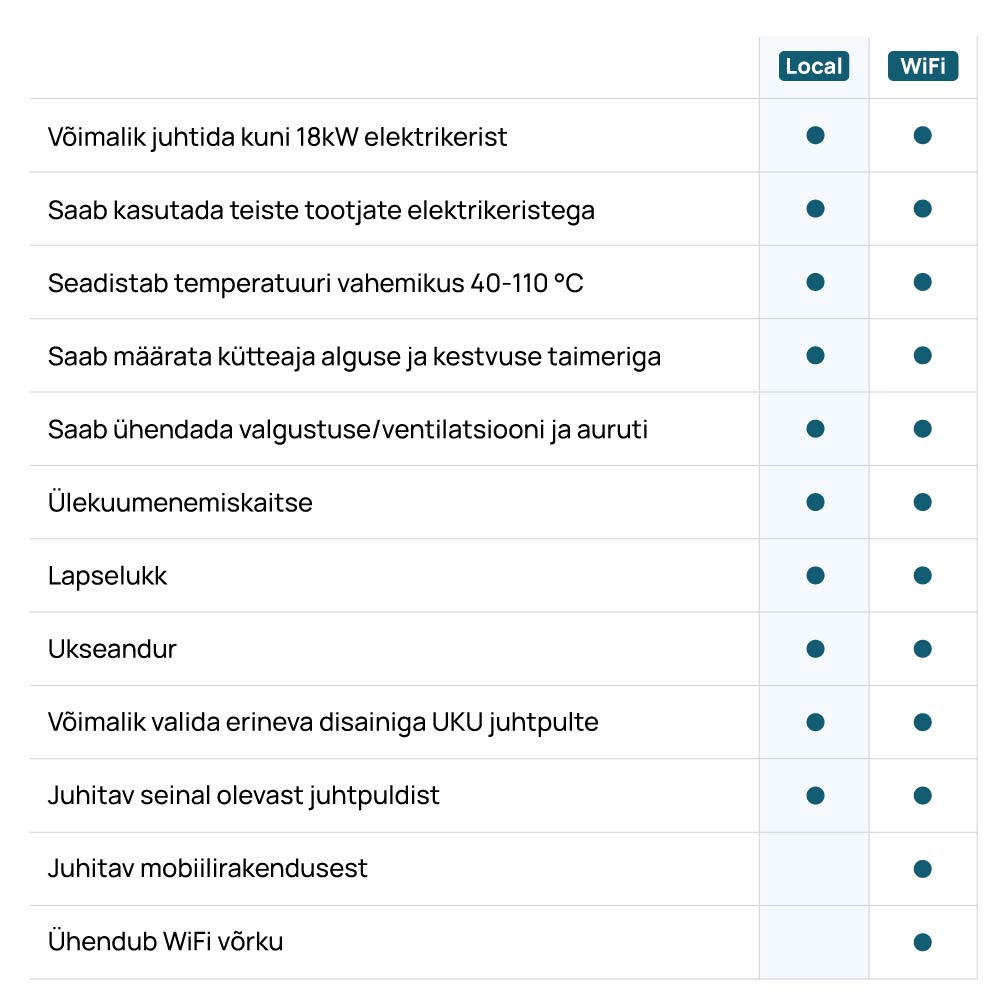Click Local dot for Ukseandur row
The width and height of the screenshot is (1000, 1000).
[815, 649]
